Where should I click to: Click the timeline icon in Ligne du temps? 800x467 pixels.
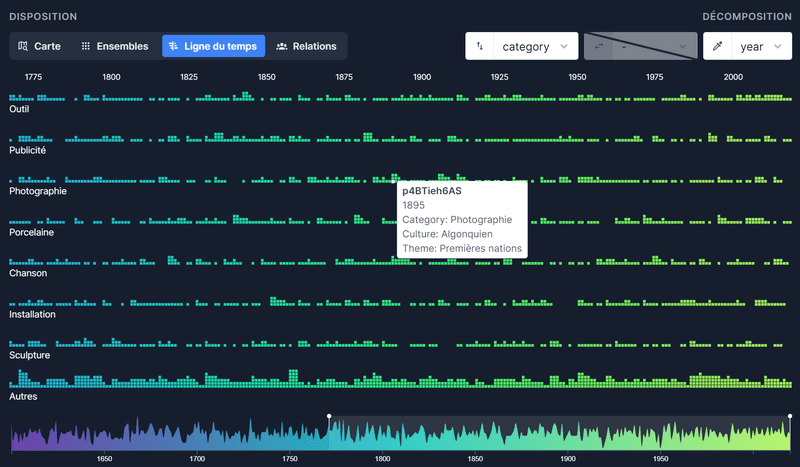click(174, 46)
